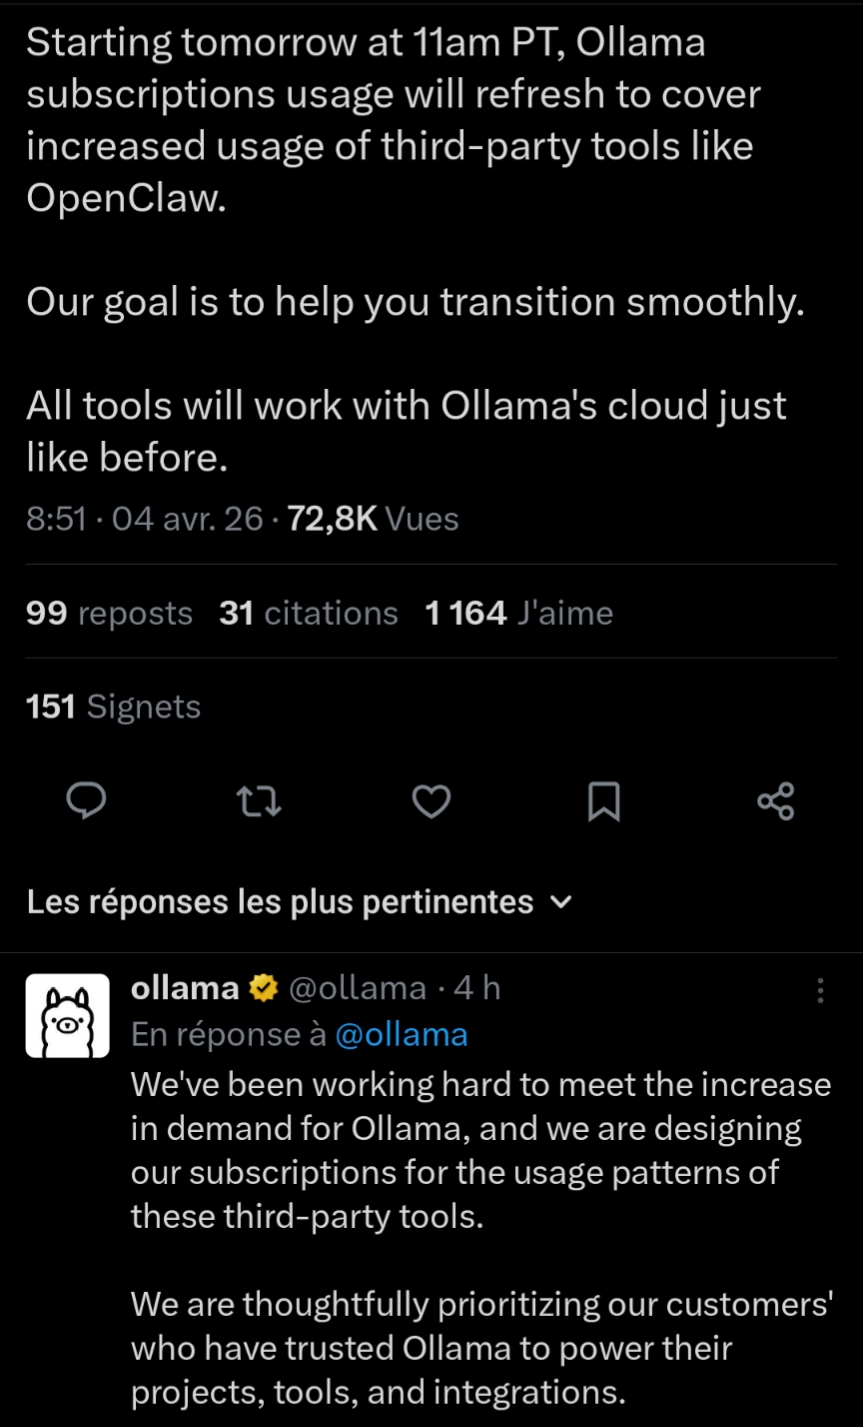Open the three-dot menu on ollama's reply
The image size is (863, 1427).
820,990
